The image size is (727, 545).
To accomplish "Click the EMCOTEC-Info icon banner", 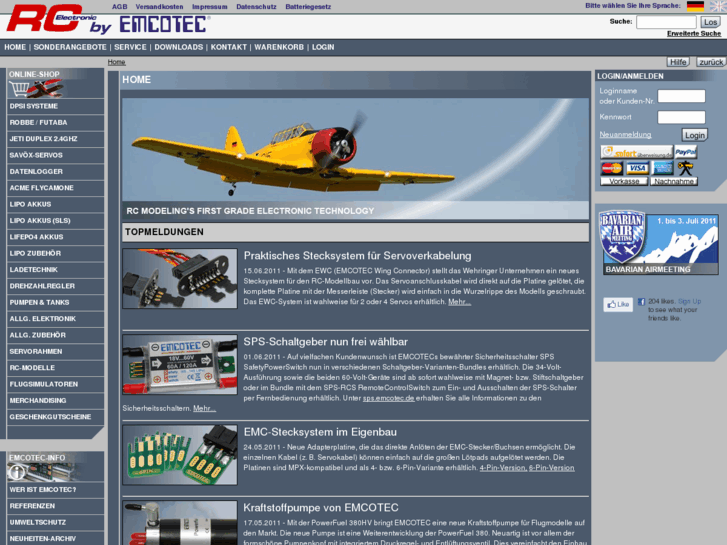I will [45, 471].
